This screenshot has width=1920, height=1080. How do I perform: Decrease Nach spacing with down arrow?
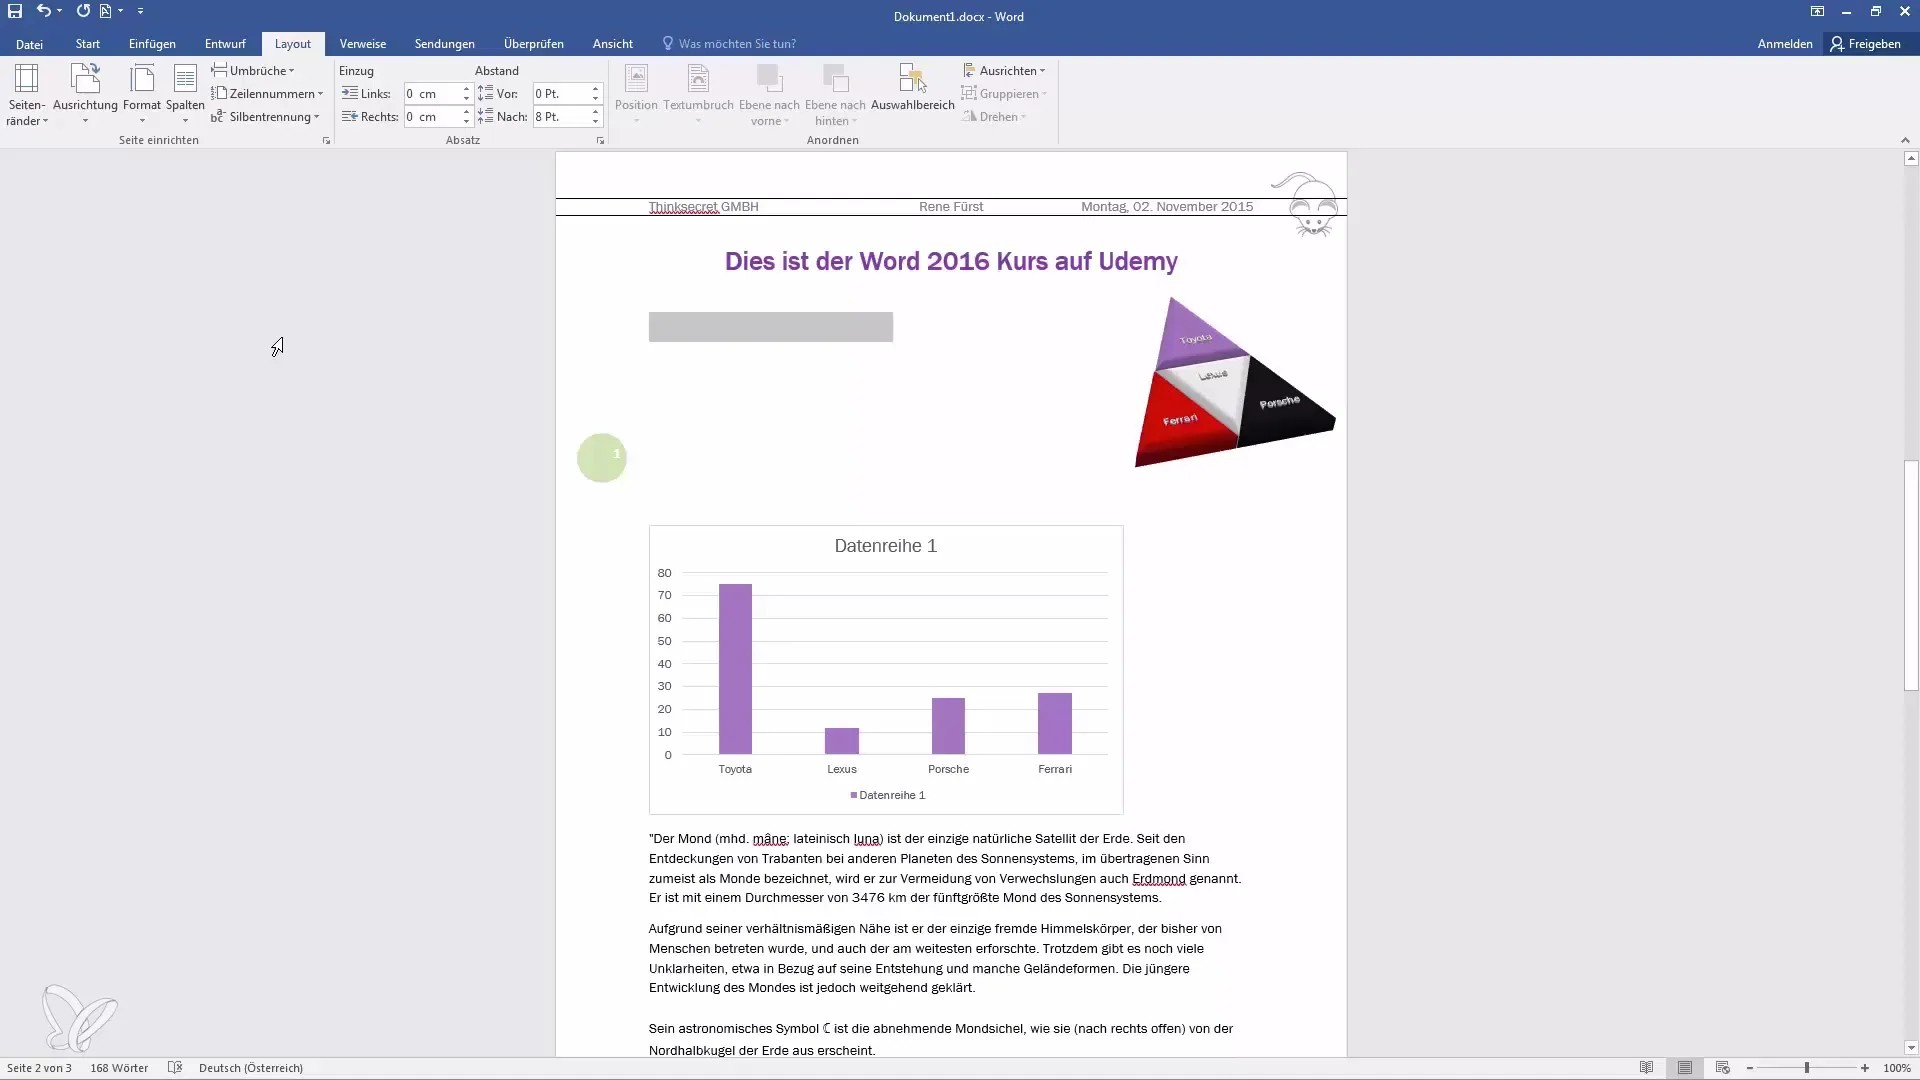click(x=595, y=122)
